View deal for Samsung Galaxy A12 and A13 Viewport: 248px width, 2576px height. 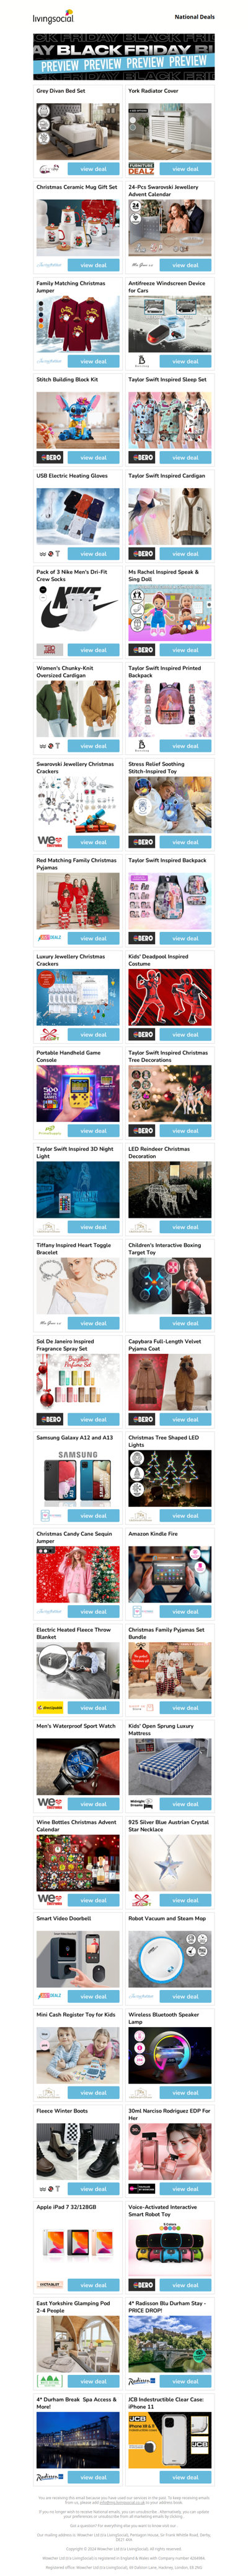coord(93,1516)
